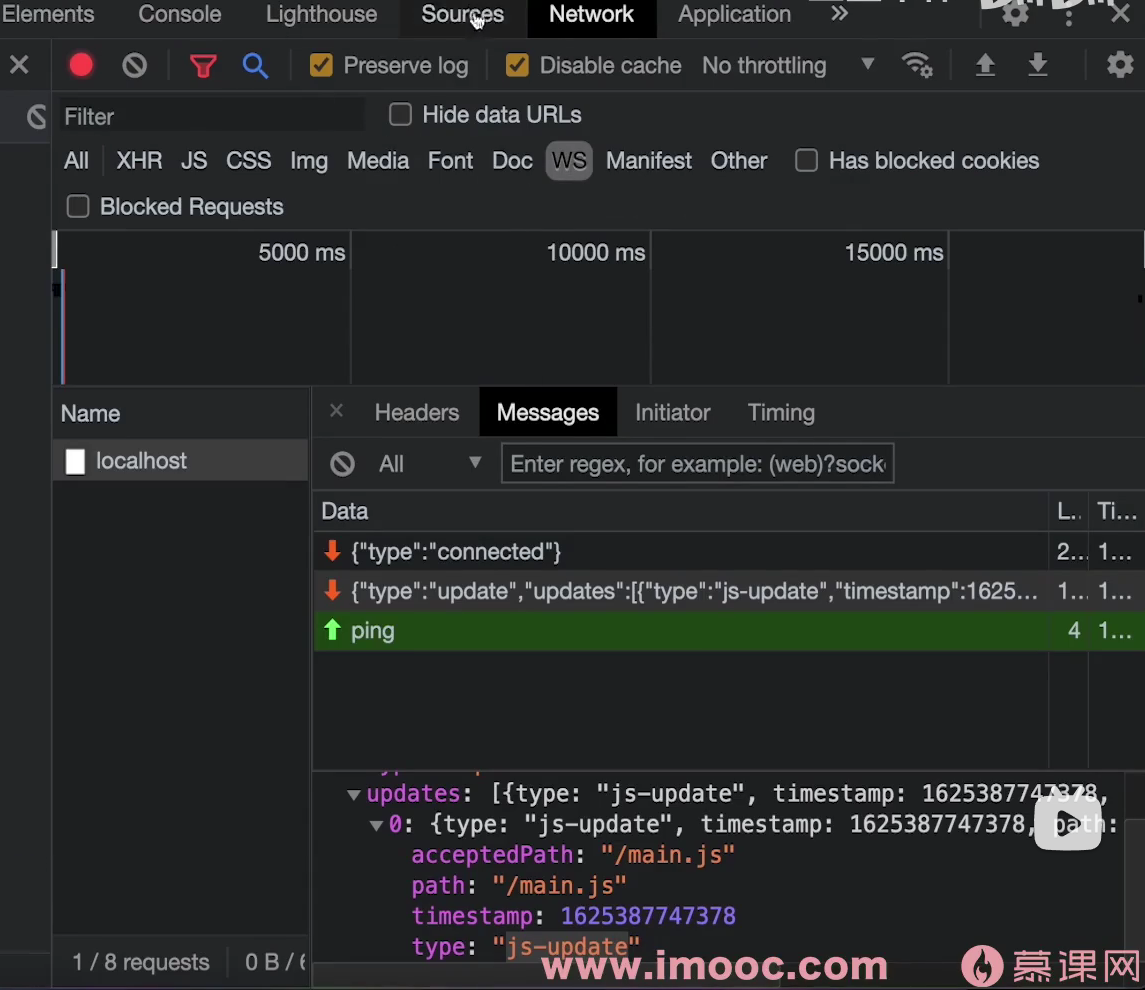Click the 5000 ms timeline marker
Viewport: 1145px width, 990px height.
(x=302, y=253)
